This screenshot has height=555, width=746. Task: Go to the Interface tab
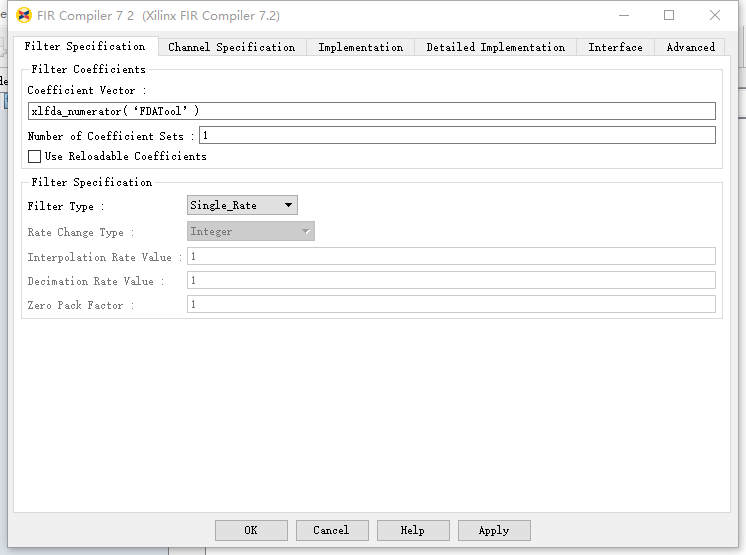(615, 47)
